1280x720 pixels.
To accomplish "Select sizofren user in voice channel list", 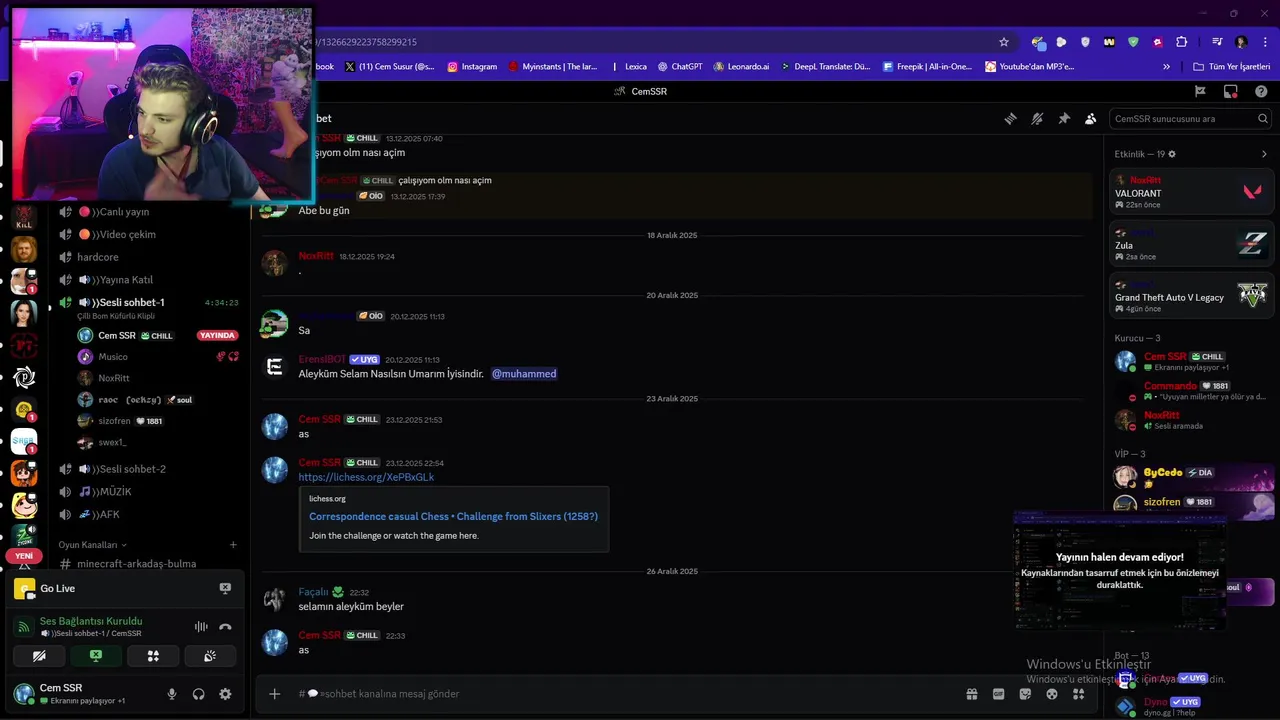I will (x=114, y=421).
